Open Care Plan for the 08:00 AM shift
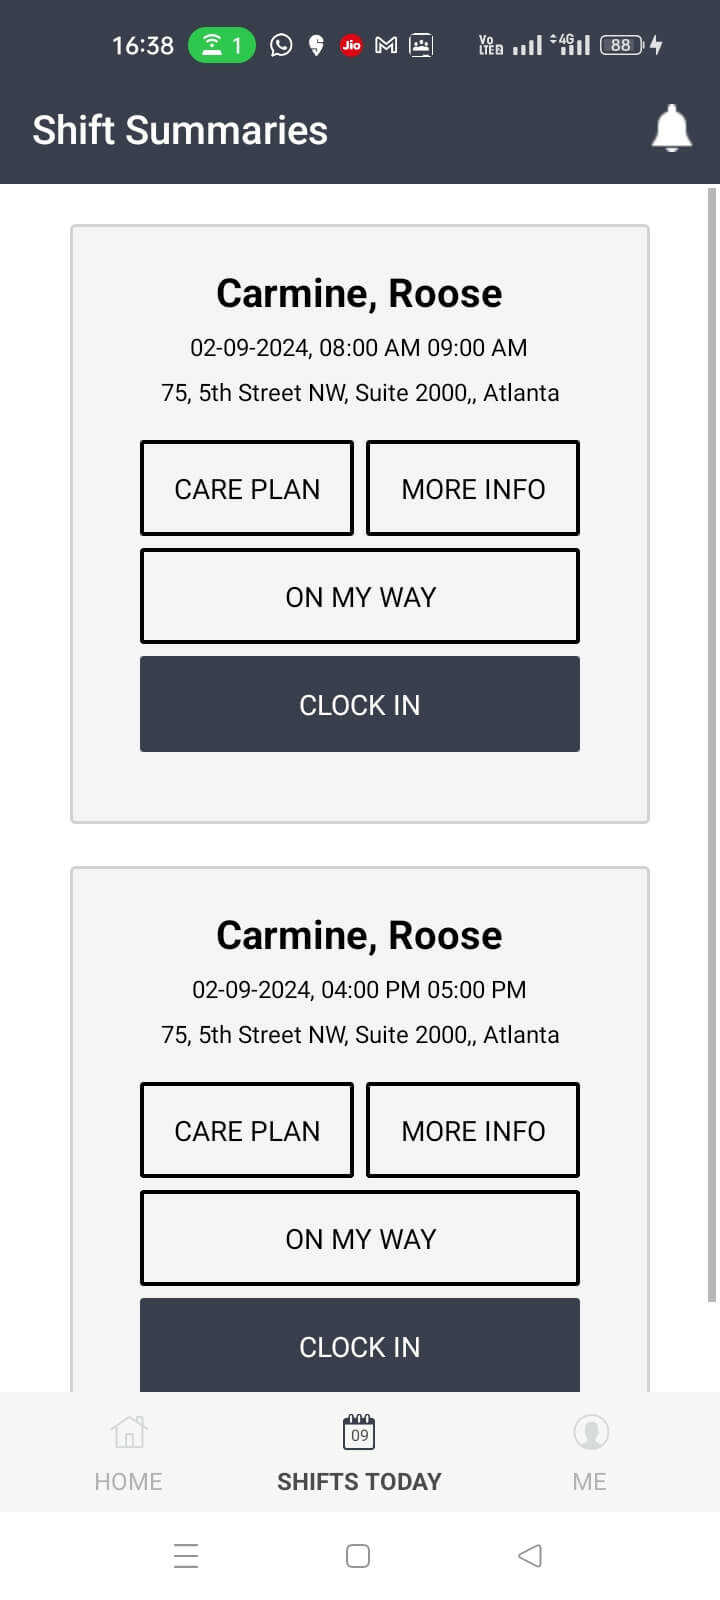The height and width of the screenshot is (1600, 720). [247, 488]
